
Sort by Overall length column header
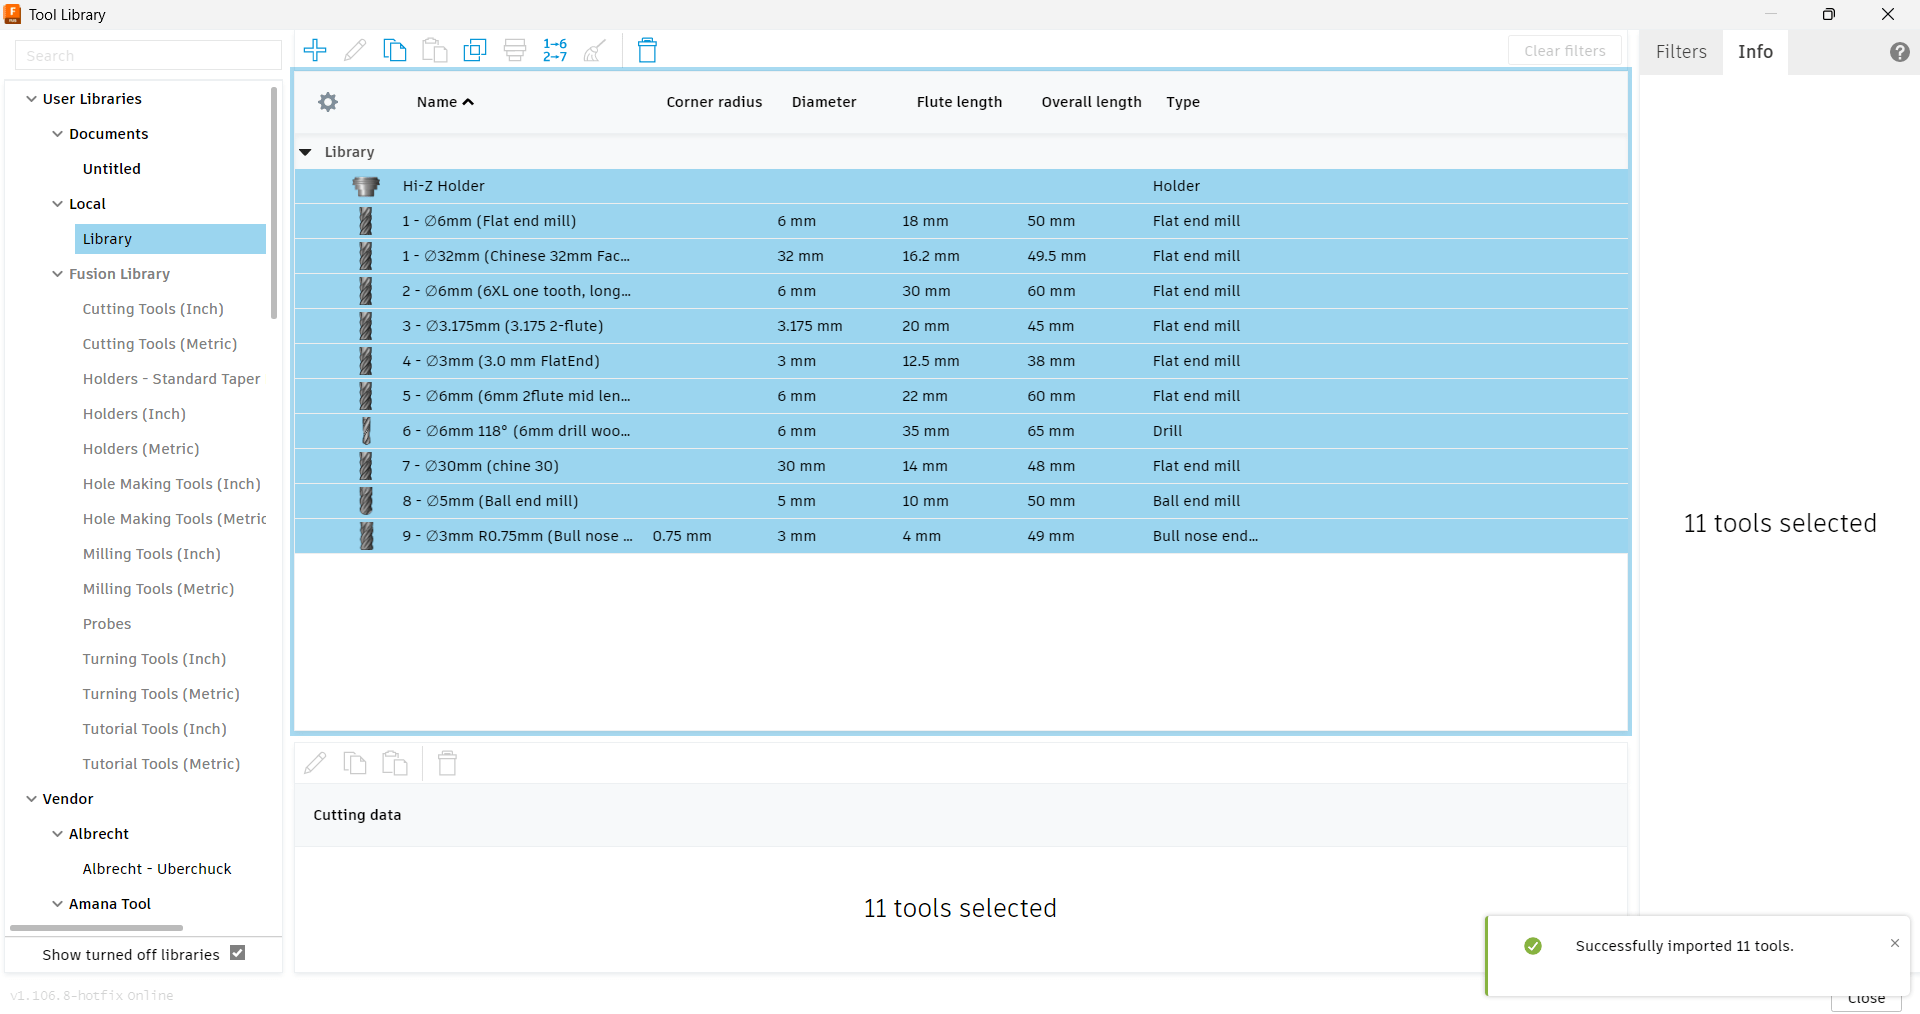tap(1091, 102)
